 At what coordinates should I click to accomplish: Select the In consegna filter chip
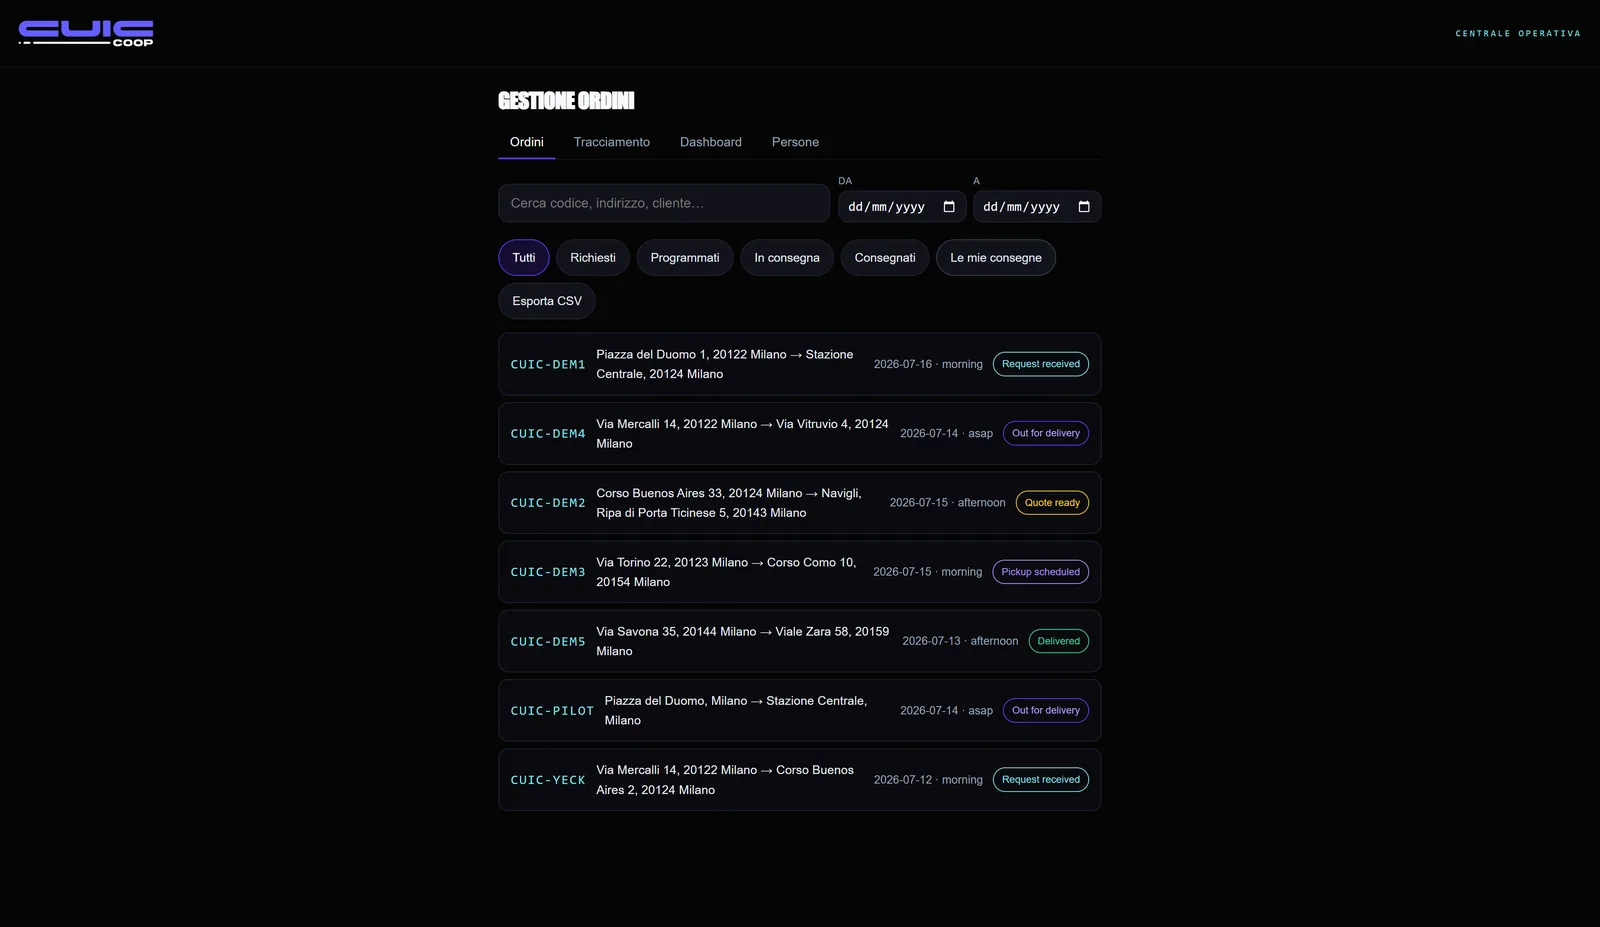click(x=787, y=258)
